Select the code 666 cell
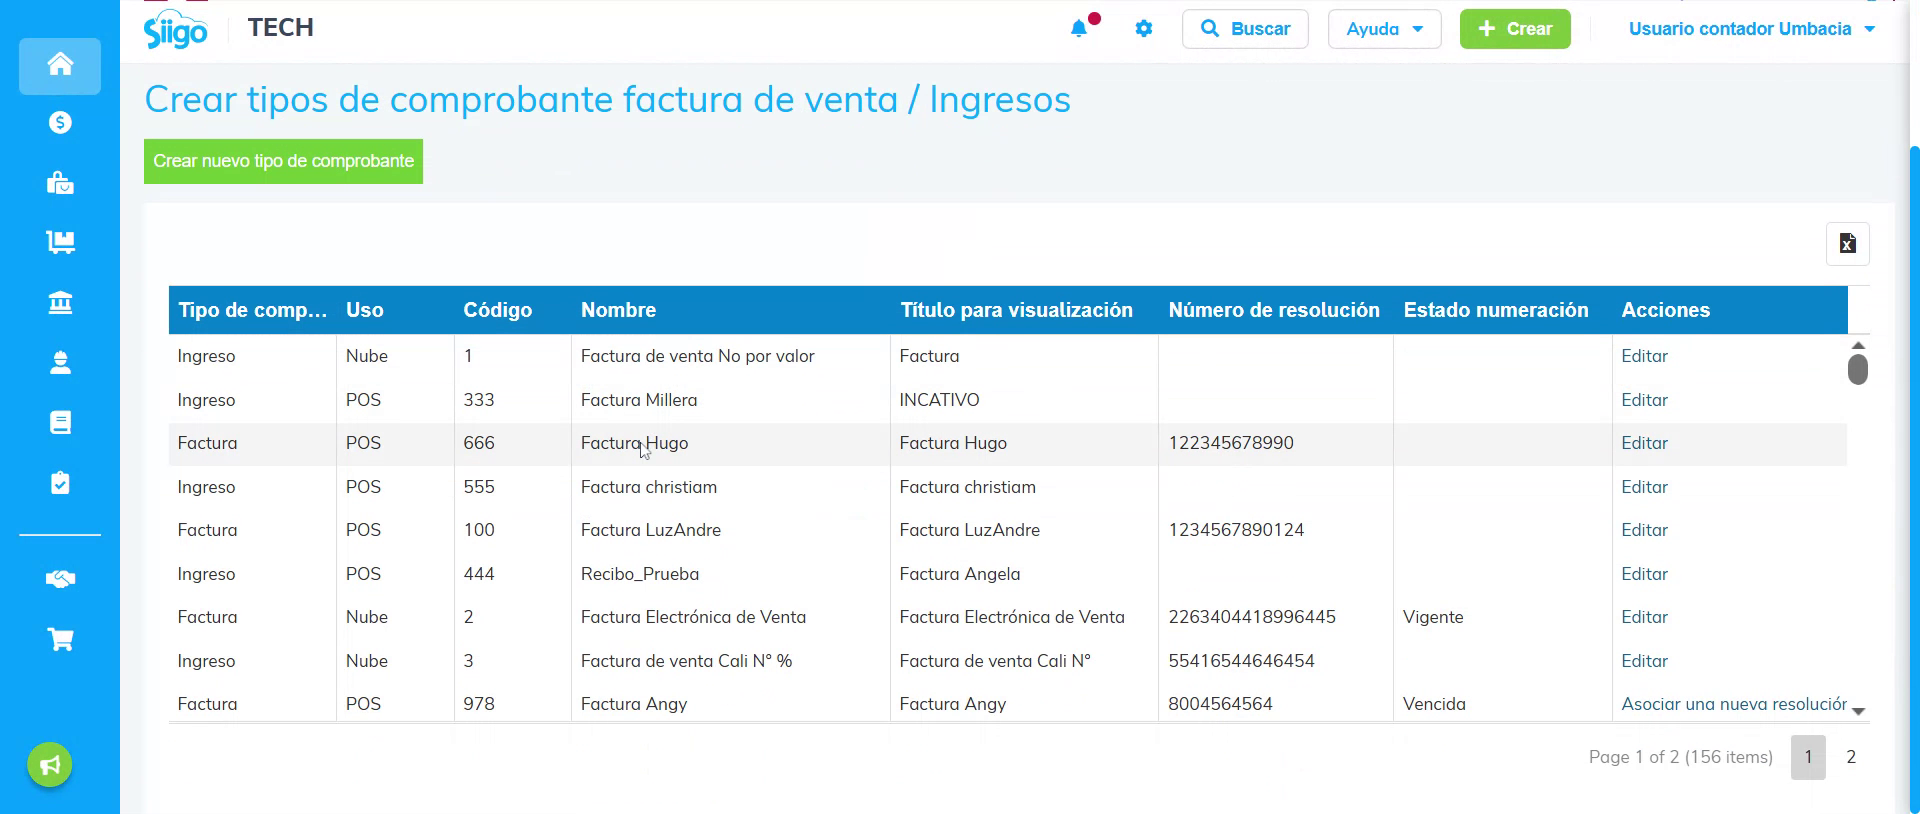Viewport: 1920px width, 814px height. point(513,443)
